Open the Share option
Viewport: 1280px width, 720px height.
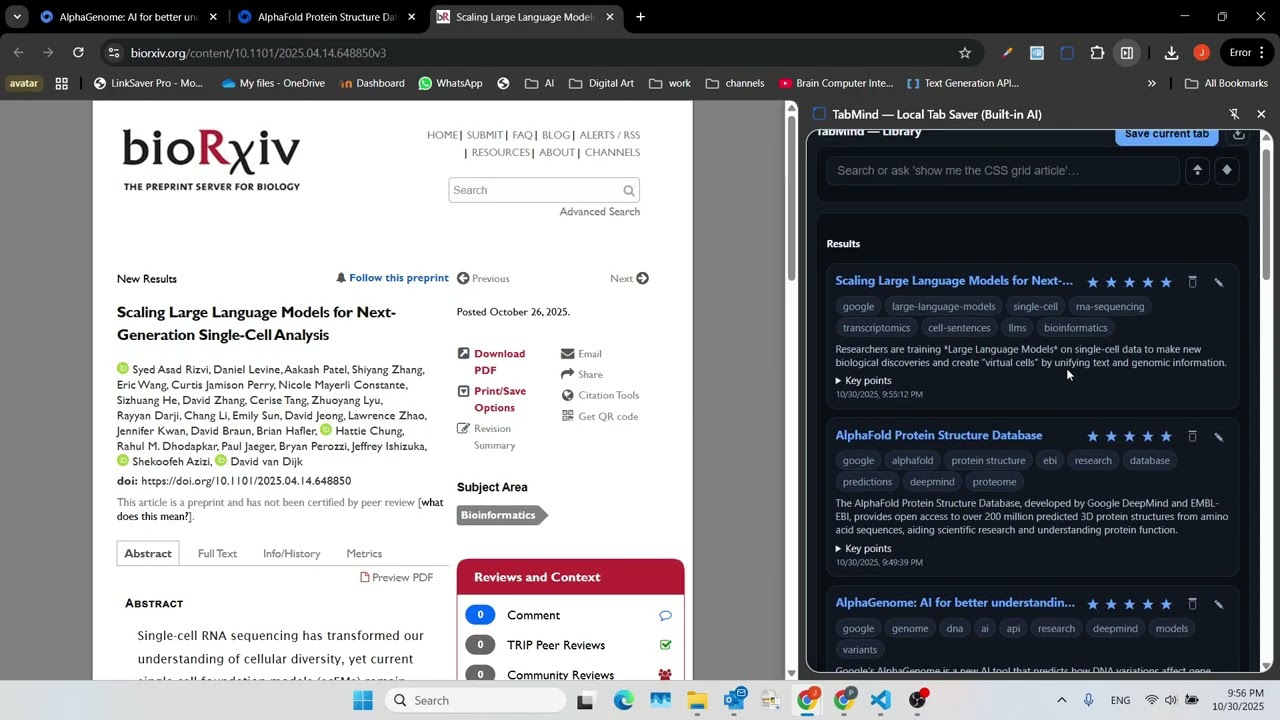click(x=582, y=374)
